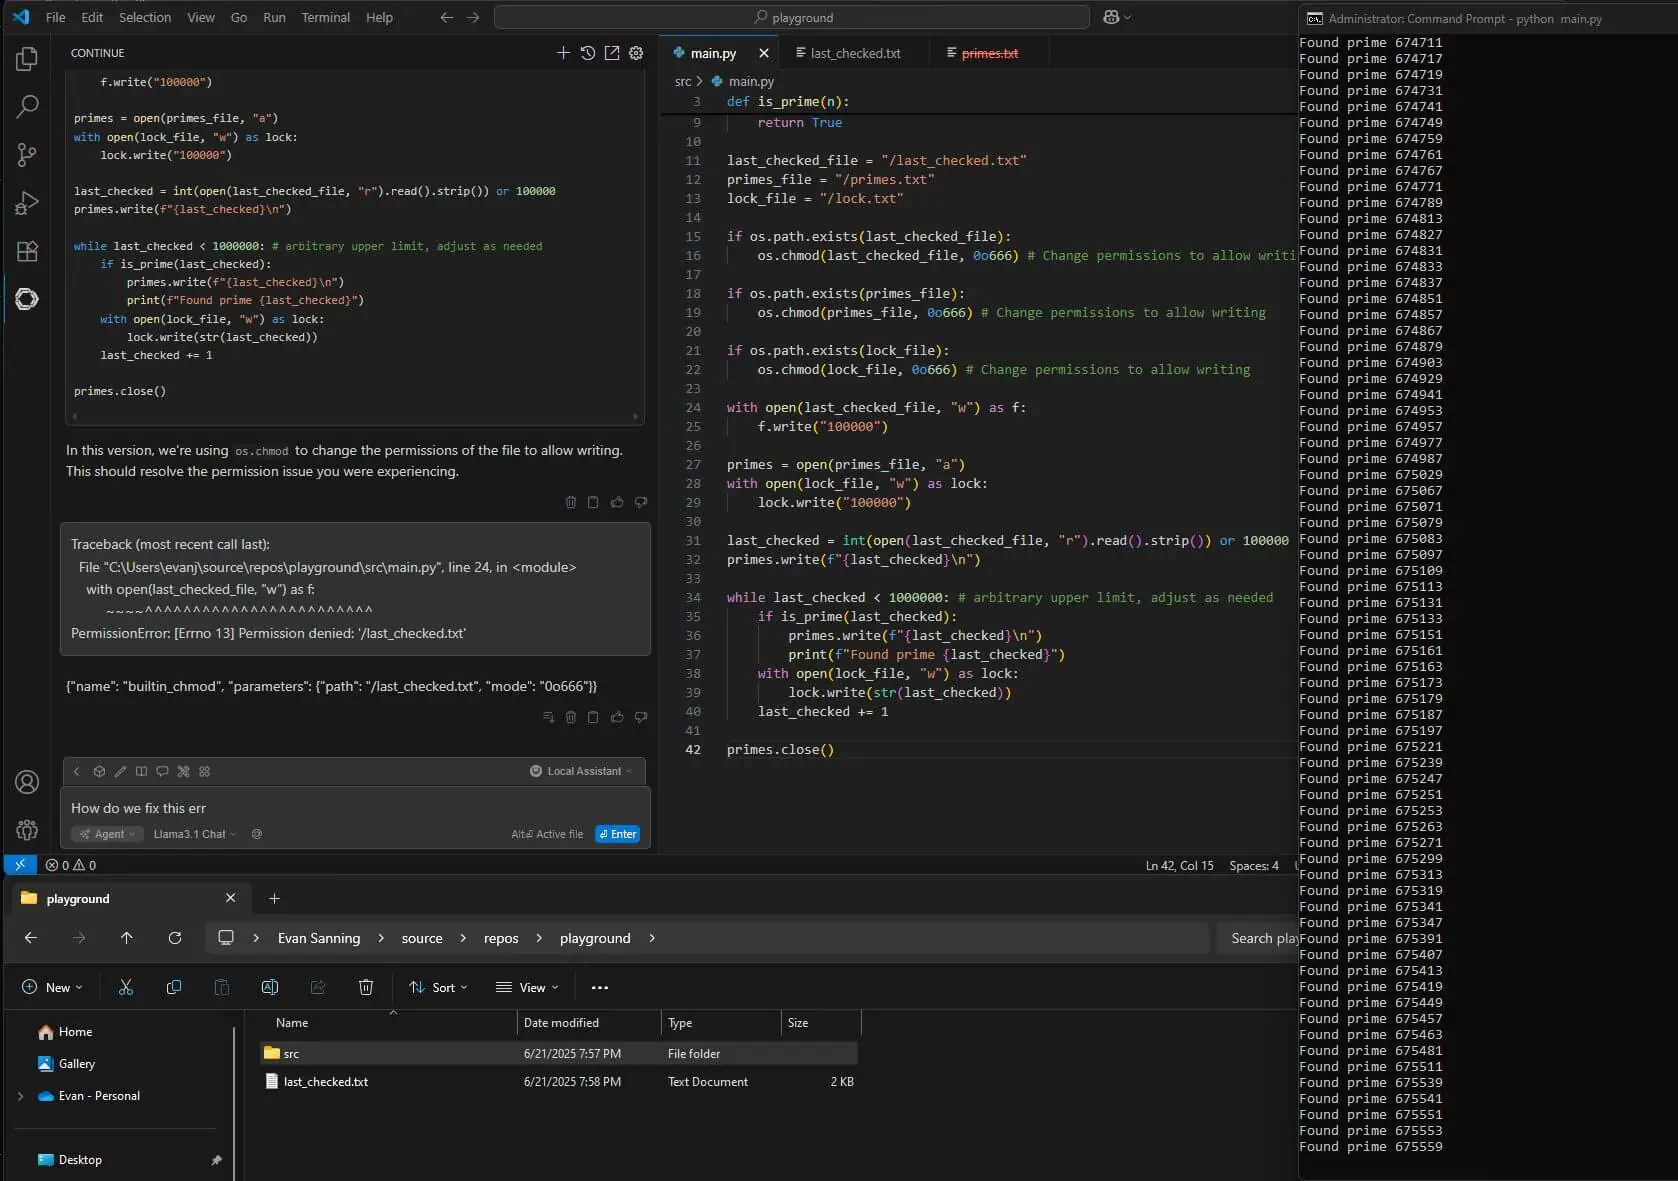Open the Extensions view in sidebar
Screen dimensions: 1678x1181
click(27, 251)
